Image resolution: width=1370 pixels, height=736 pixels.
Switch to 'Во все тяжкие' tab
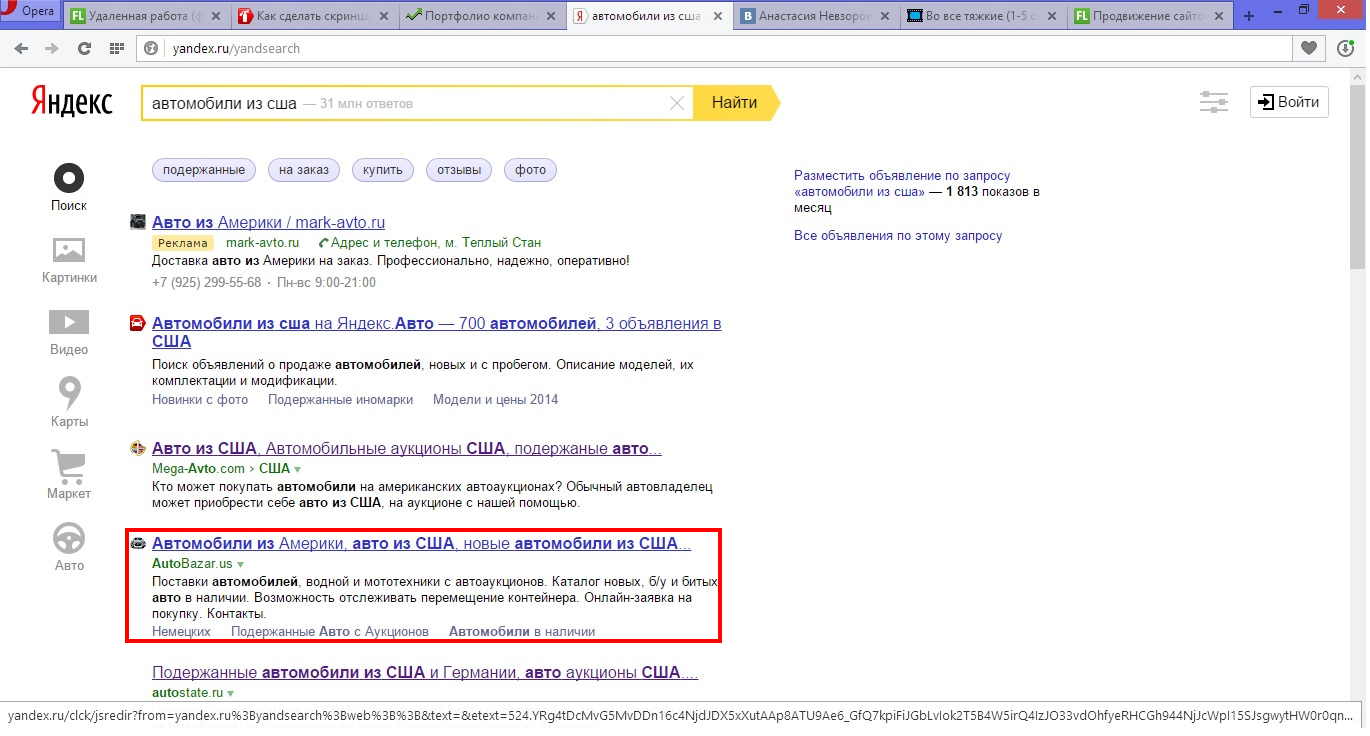pos(984,16)
